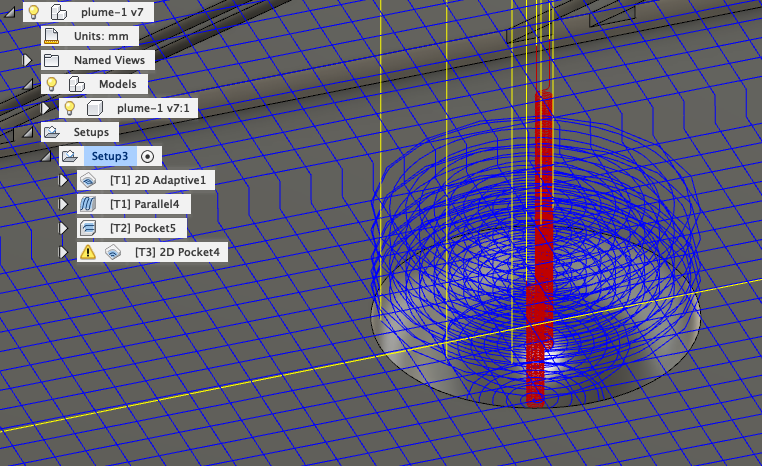
Task: Expand the [T2] Pocket5 operation
Action: coord(63,228)
